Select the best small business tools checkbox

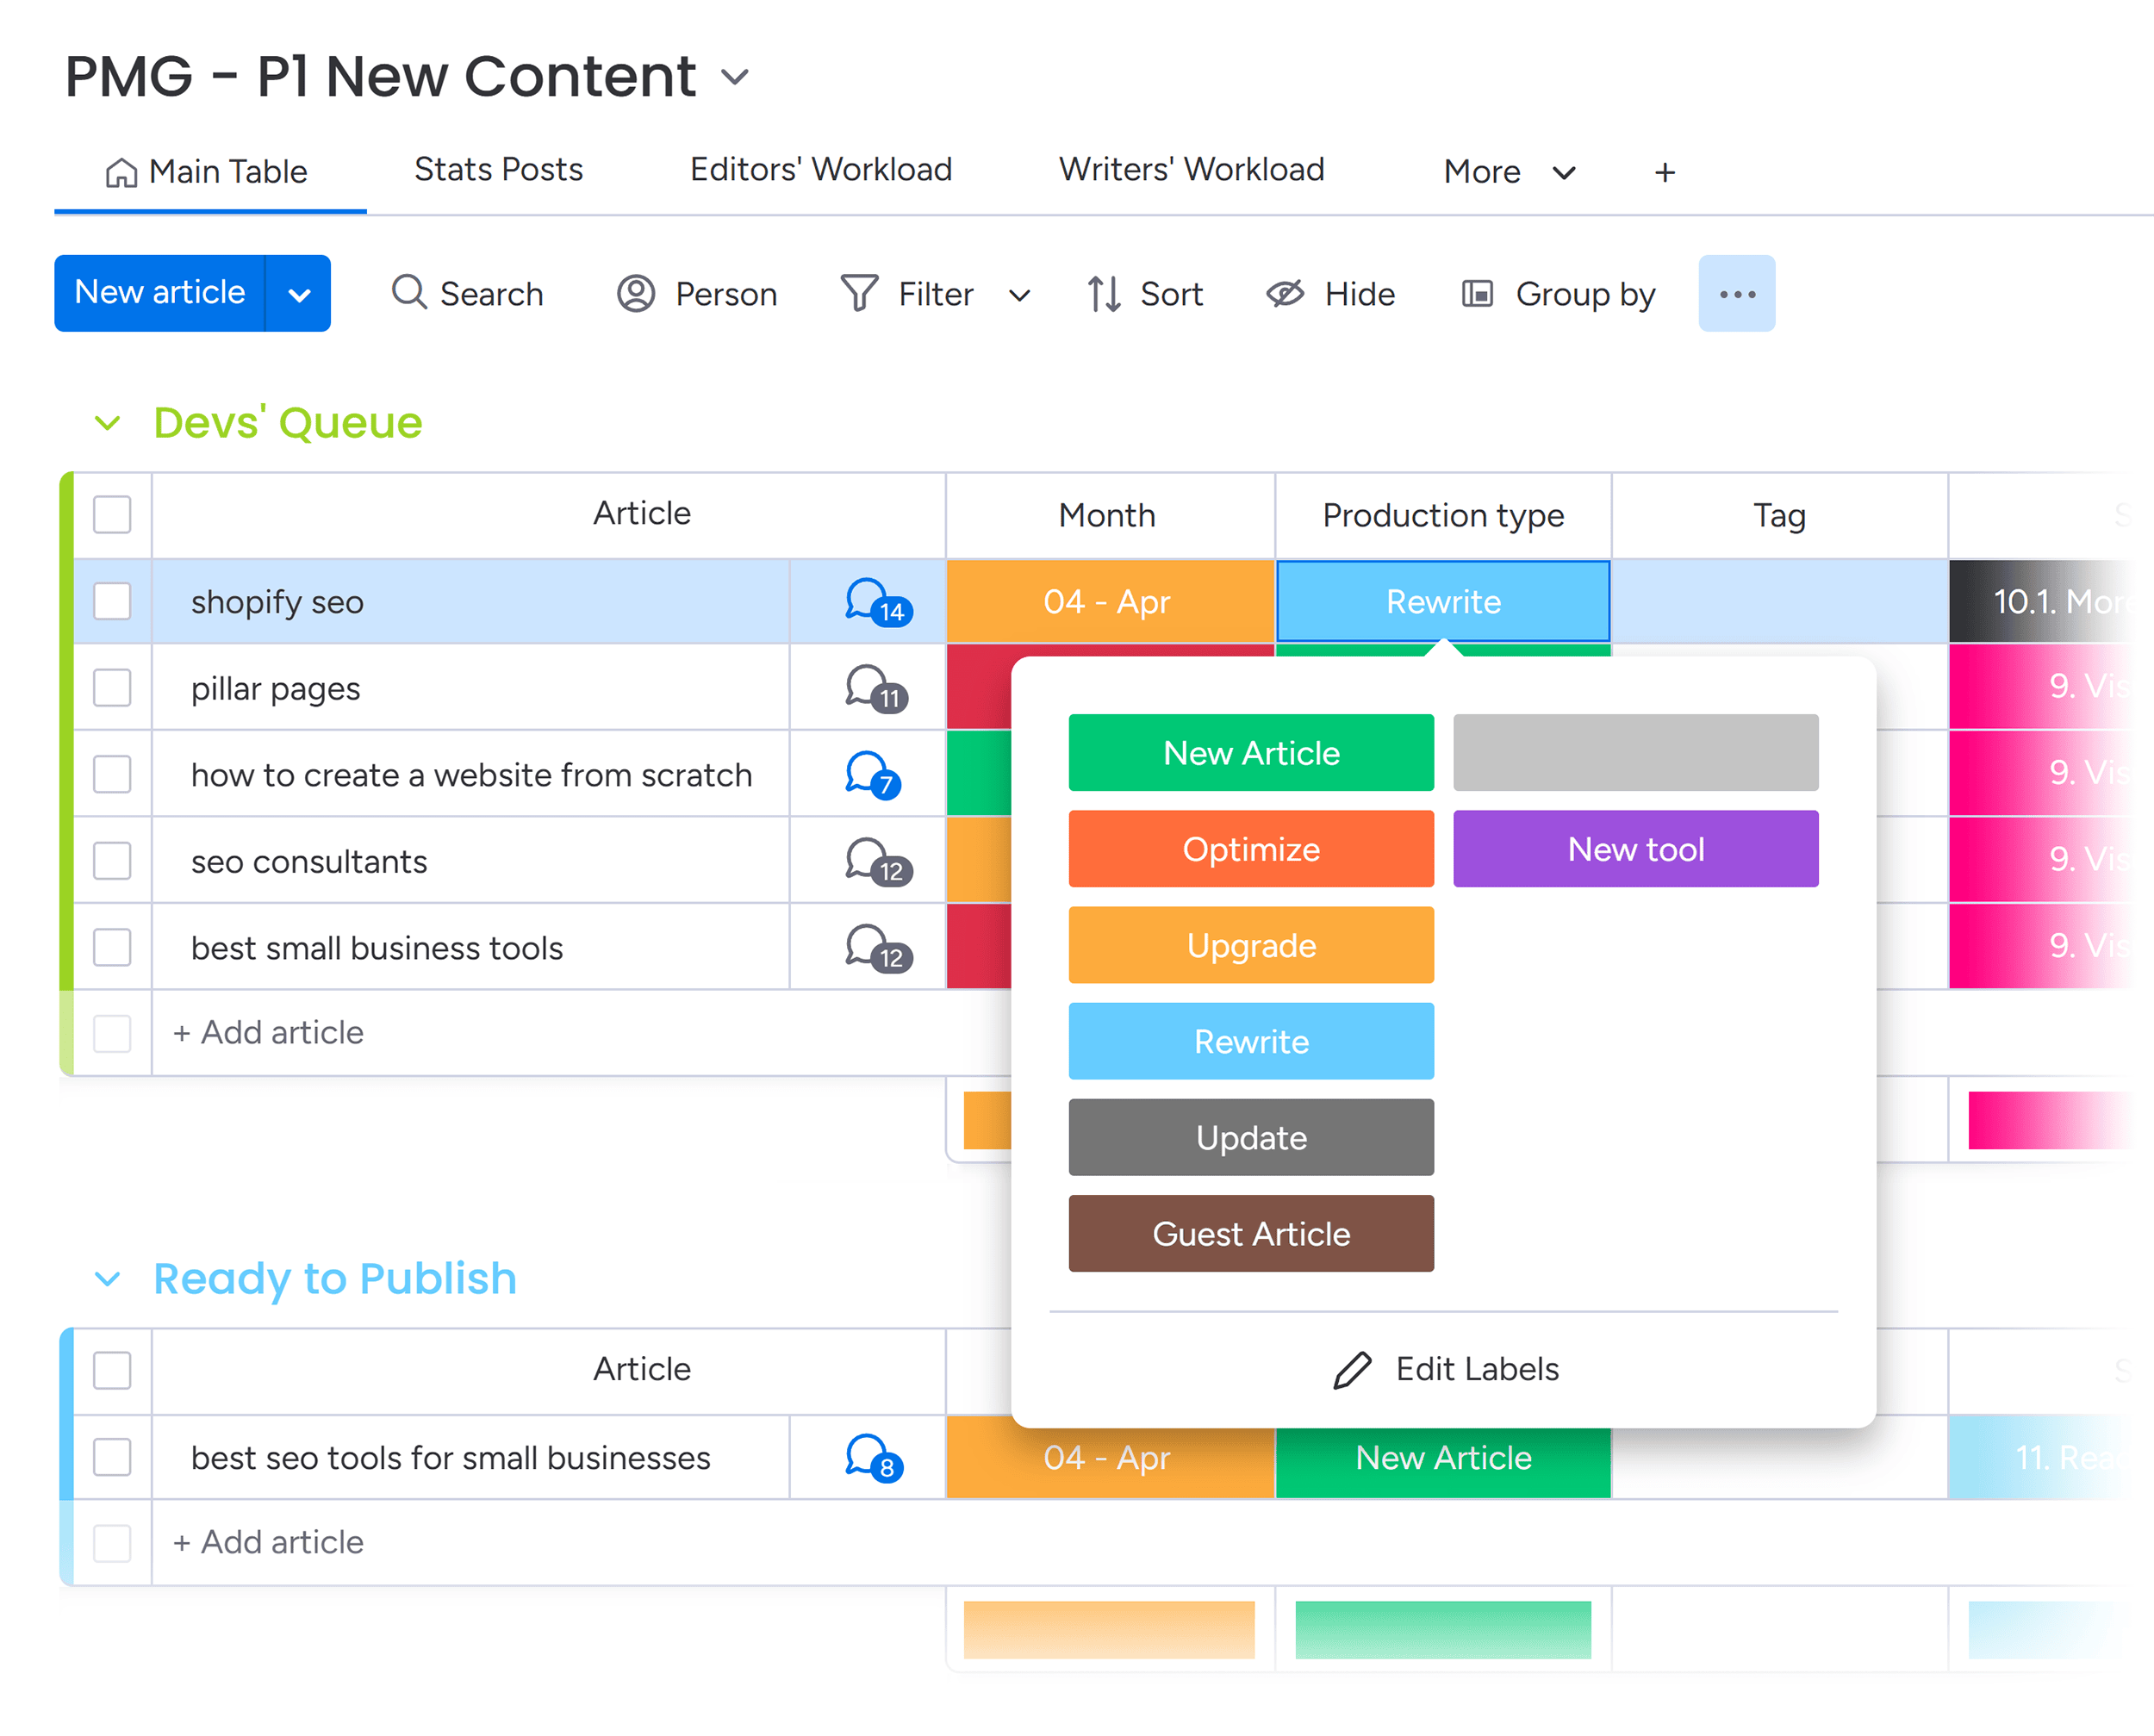(112, 947)
